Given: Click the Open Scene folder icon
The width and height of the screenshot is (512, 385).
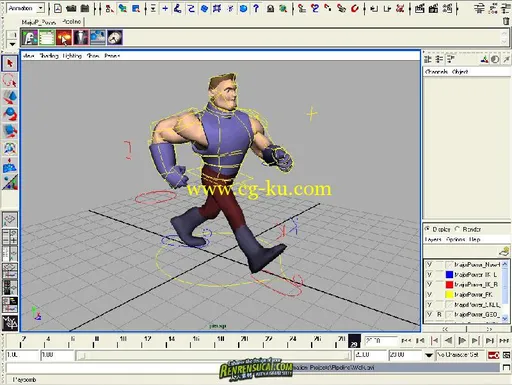Looking at the screenshot, I should click(x=71, y=8).
